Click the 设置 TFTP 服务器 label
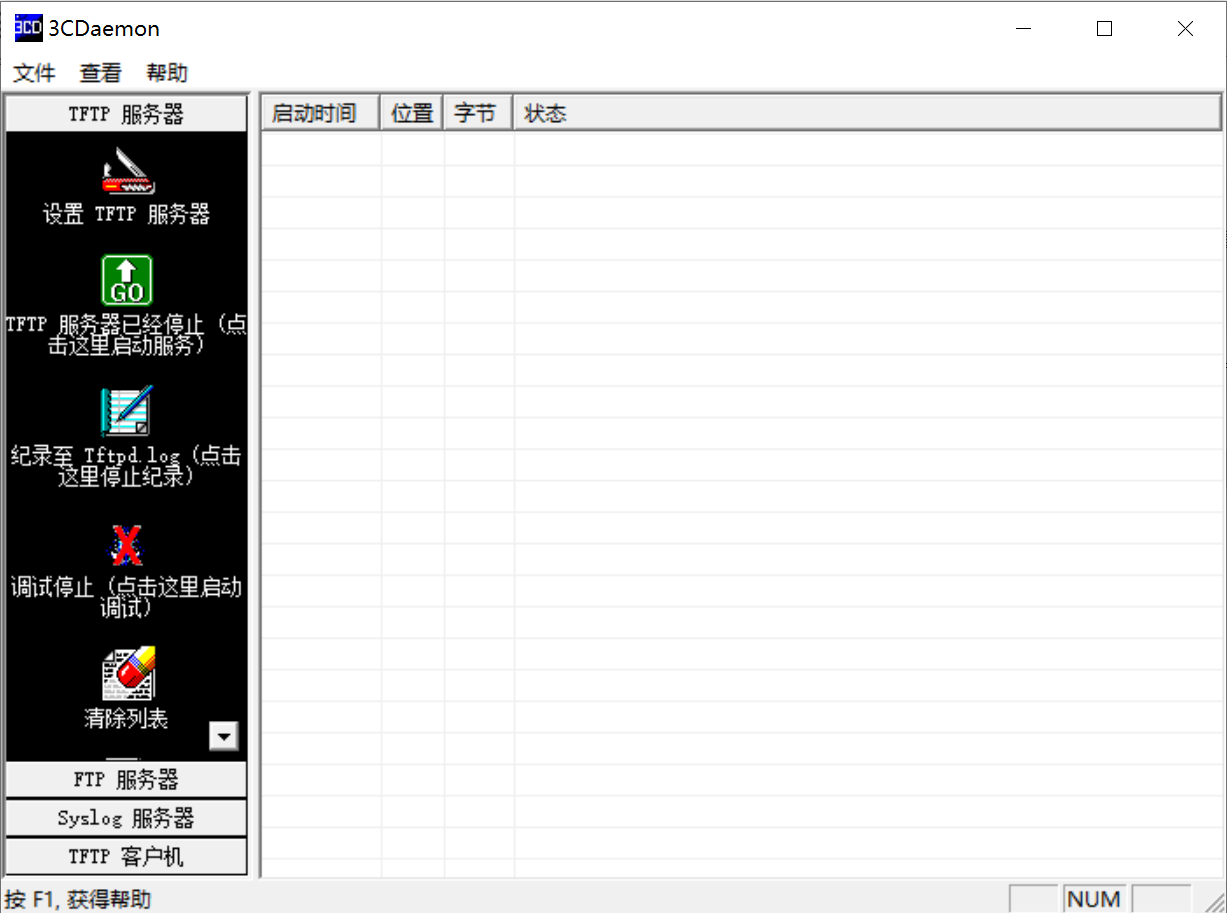 pyautogui.click(x=127, y=214)
